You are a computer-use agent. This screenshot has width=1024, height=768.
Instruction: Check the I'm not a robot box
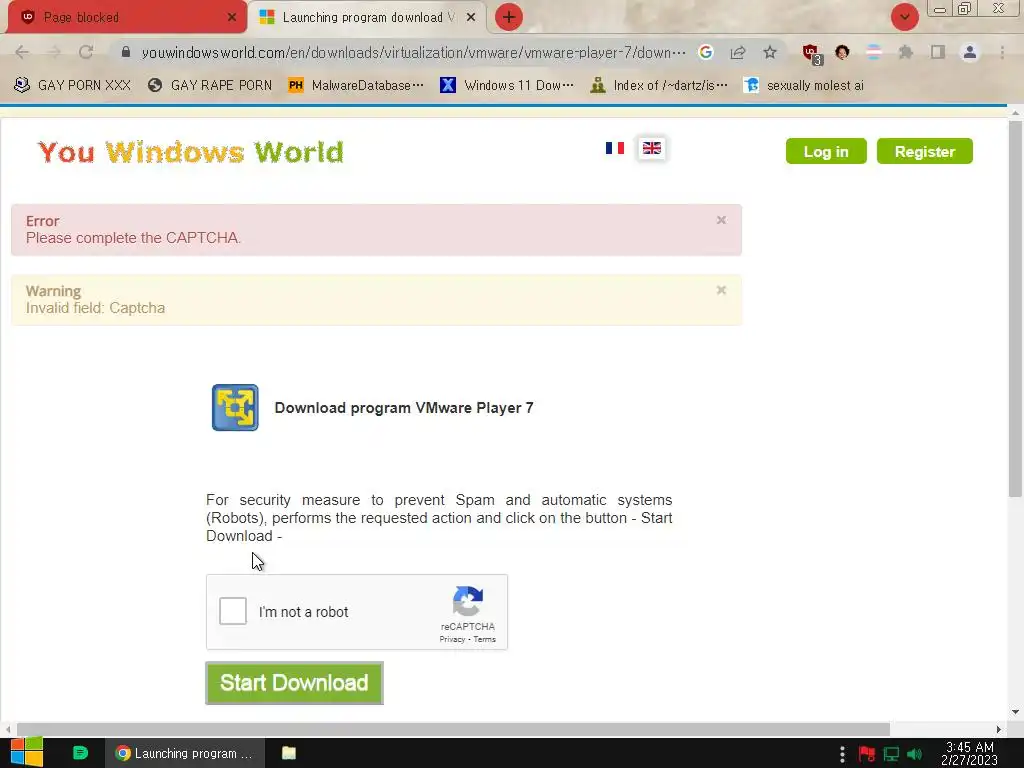pyautogui.click(x=232, y=611)
